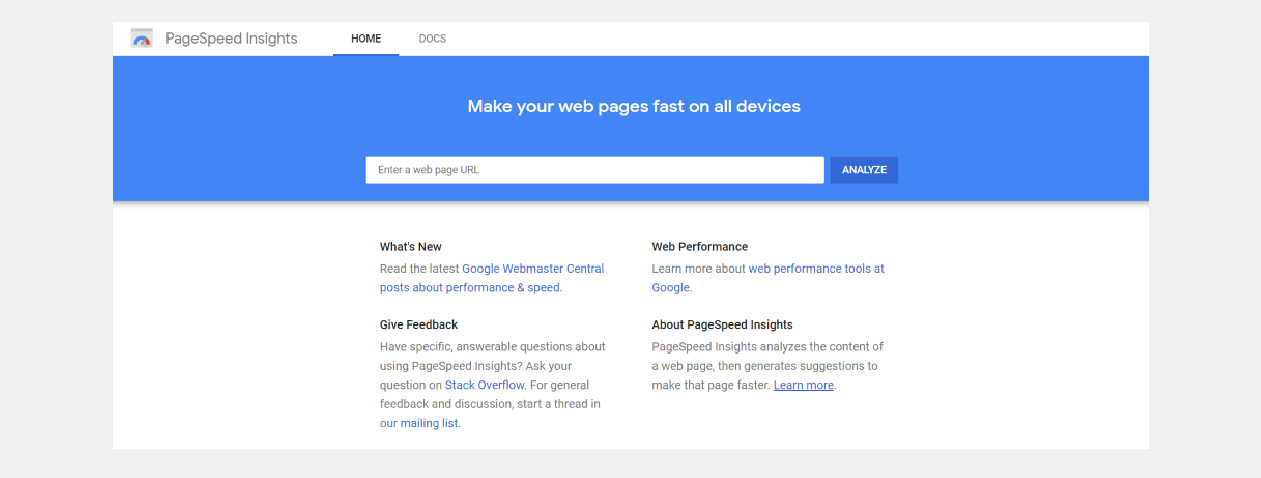
Task: Click 'PageSpeed Insights analyzes the content' text
Action: (767, 347)
